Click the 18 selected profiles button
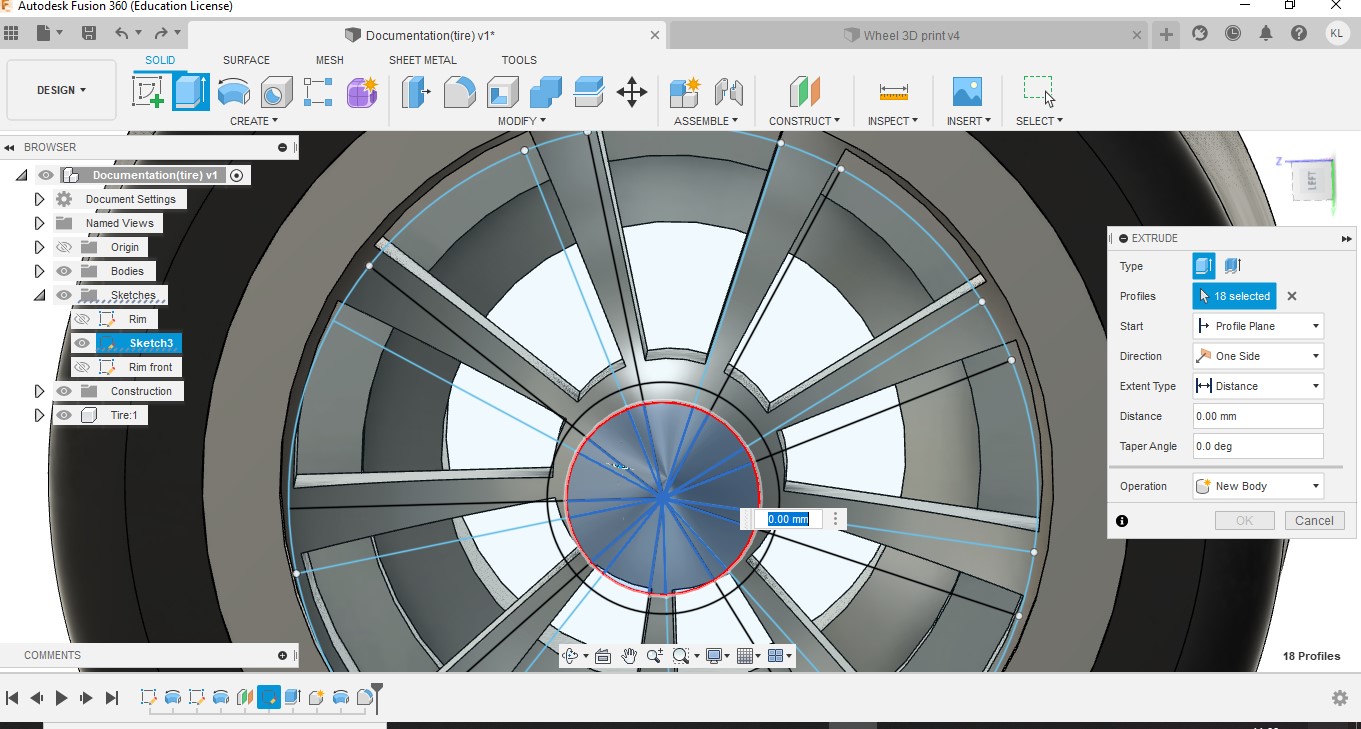1361x729 pixels. (x=1235, y=296)
